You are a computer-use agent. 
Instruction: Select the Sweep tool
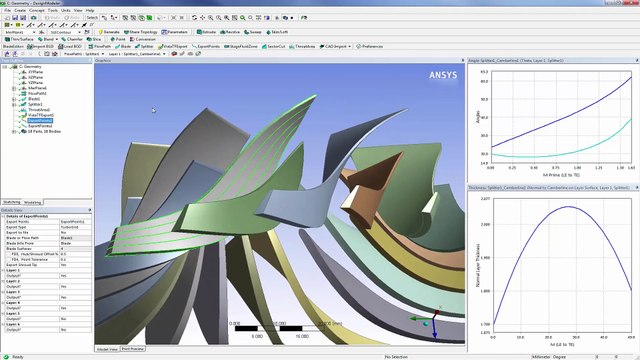pos(253,32)
